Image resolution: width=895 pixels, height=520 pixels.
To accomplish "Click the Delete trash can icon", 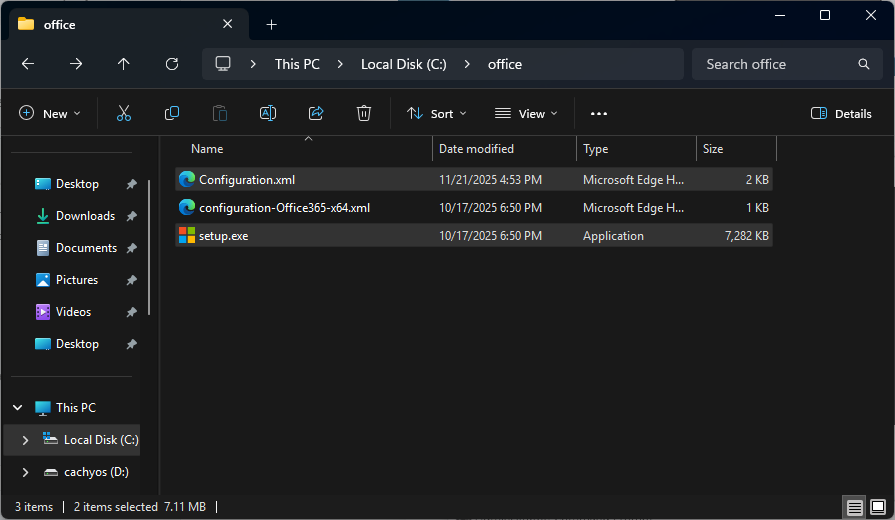I will (x=364, y=113).
